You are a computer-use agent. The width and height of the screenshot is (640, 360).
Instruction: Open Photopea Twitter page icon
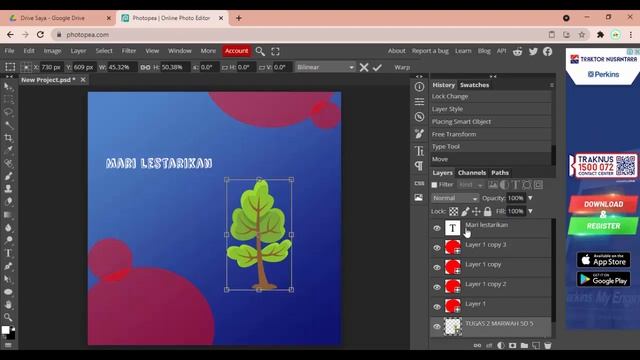[x=533, y=51]
